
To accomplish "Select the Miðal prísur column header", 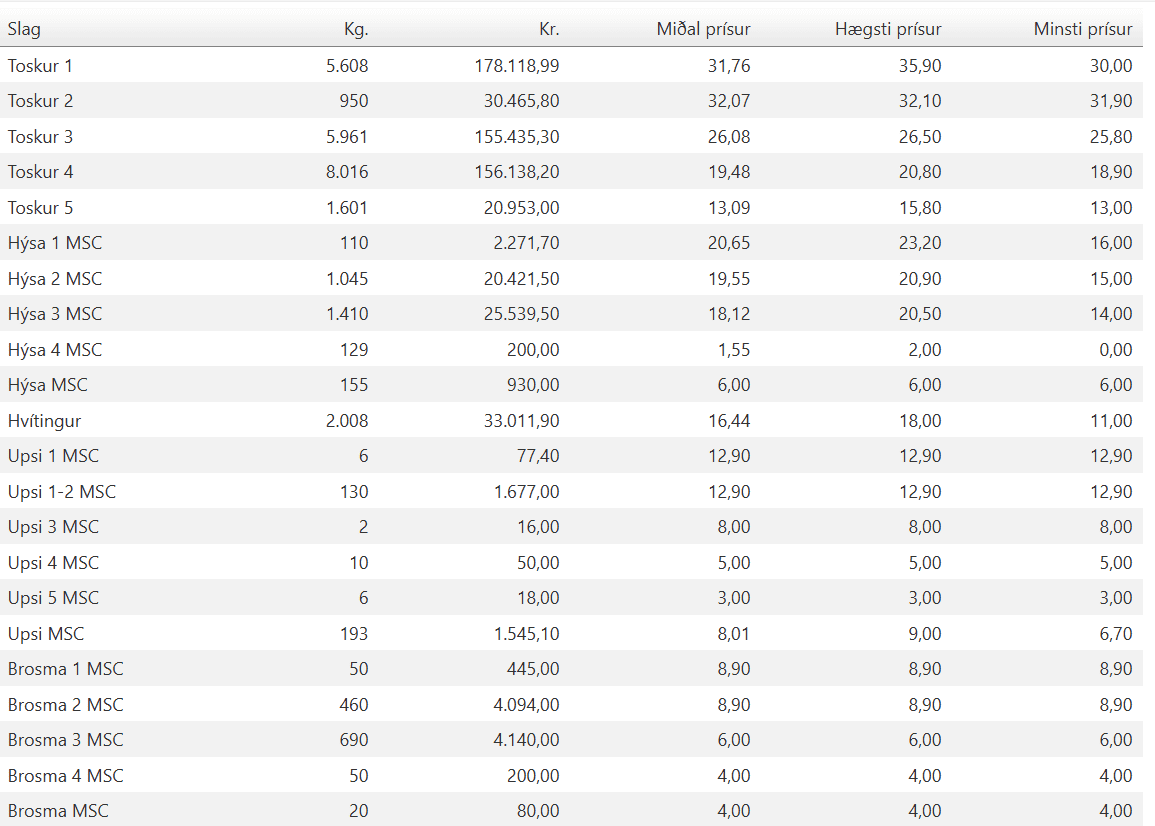I will [x=703, y=29].
